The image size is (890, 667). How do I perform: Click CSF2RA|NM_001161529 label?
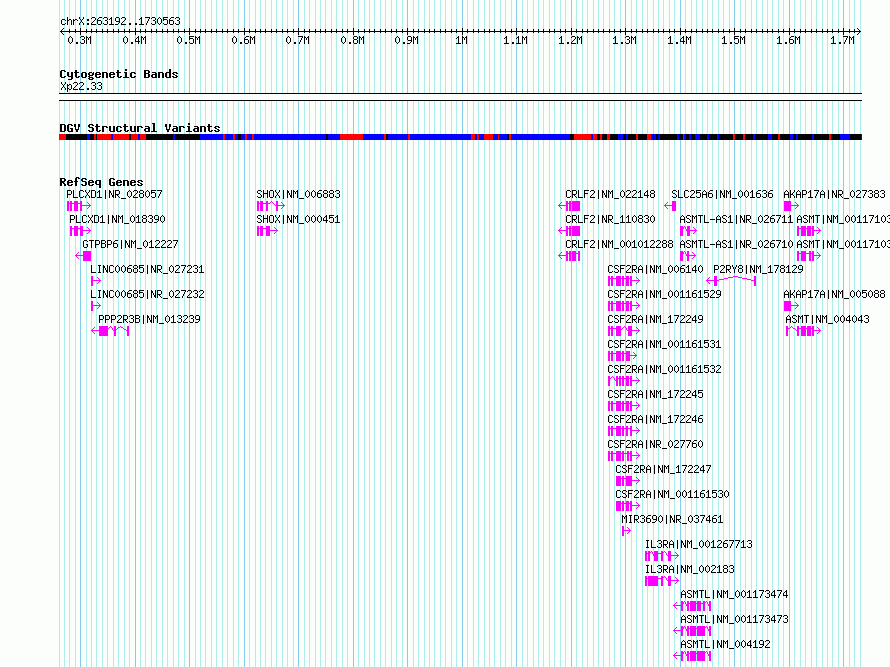[x=664, y=294]
